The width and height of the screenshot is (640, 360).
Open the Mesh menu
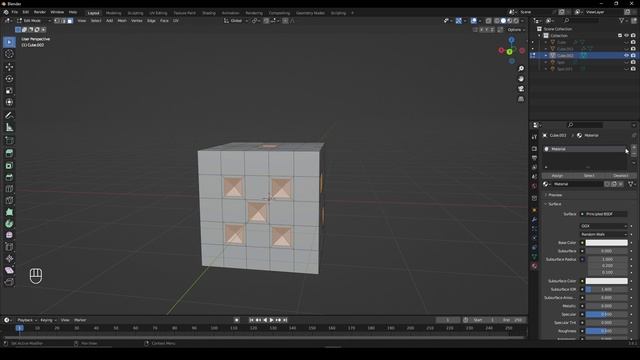click(122, 20)
